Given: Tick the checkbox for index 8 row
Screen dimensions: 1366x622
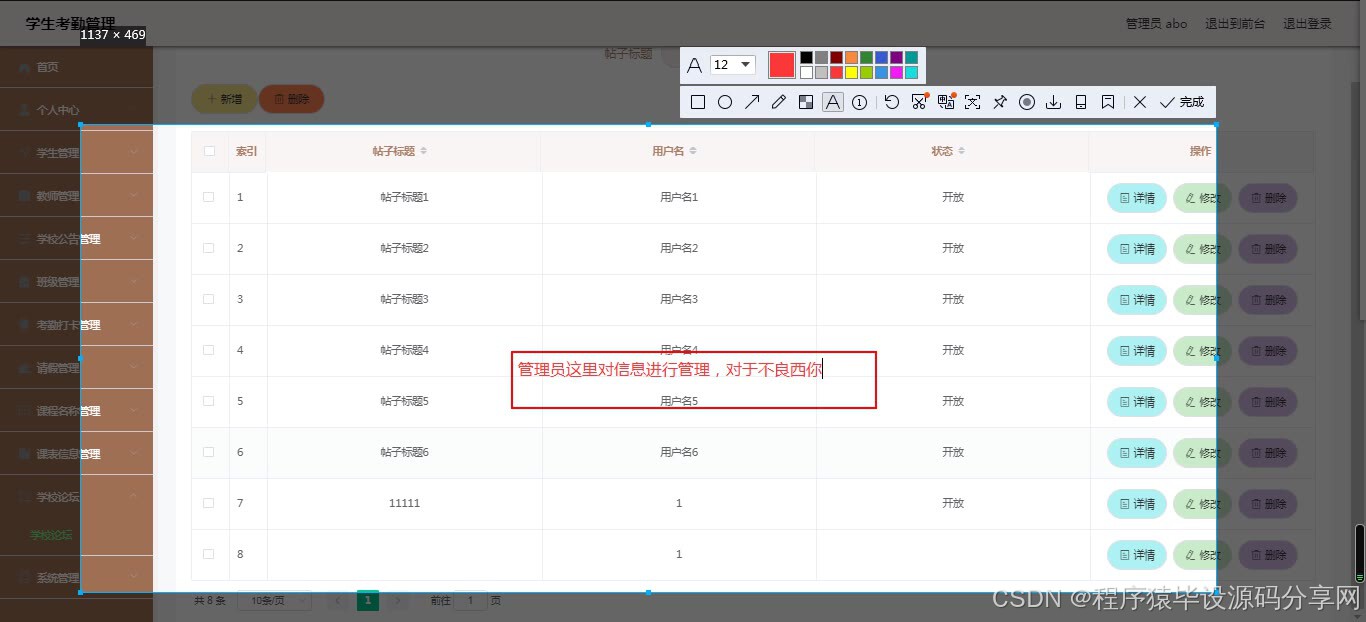Looking at the screenshot, I should click(209, 554).
